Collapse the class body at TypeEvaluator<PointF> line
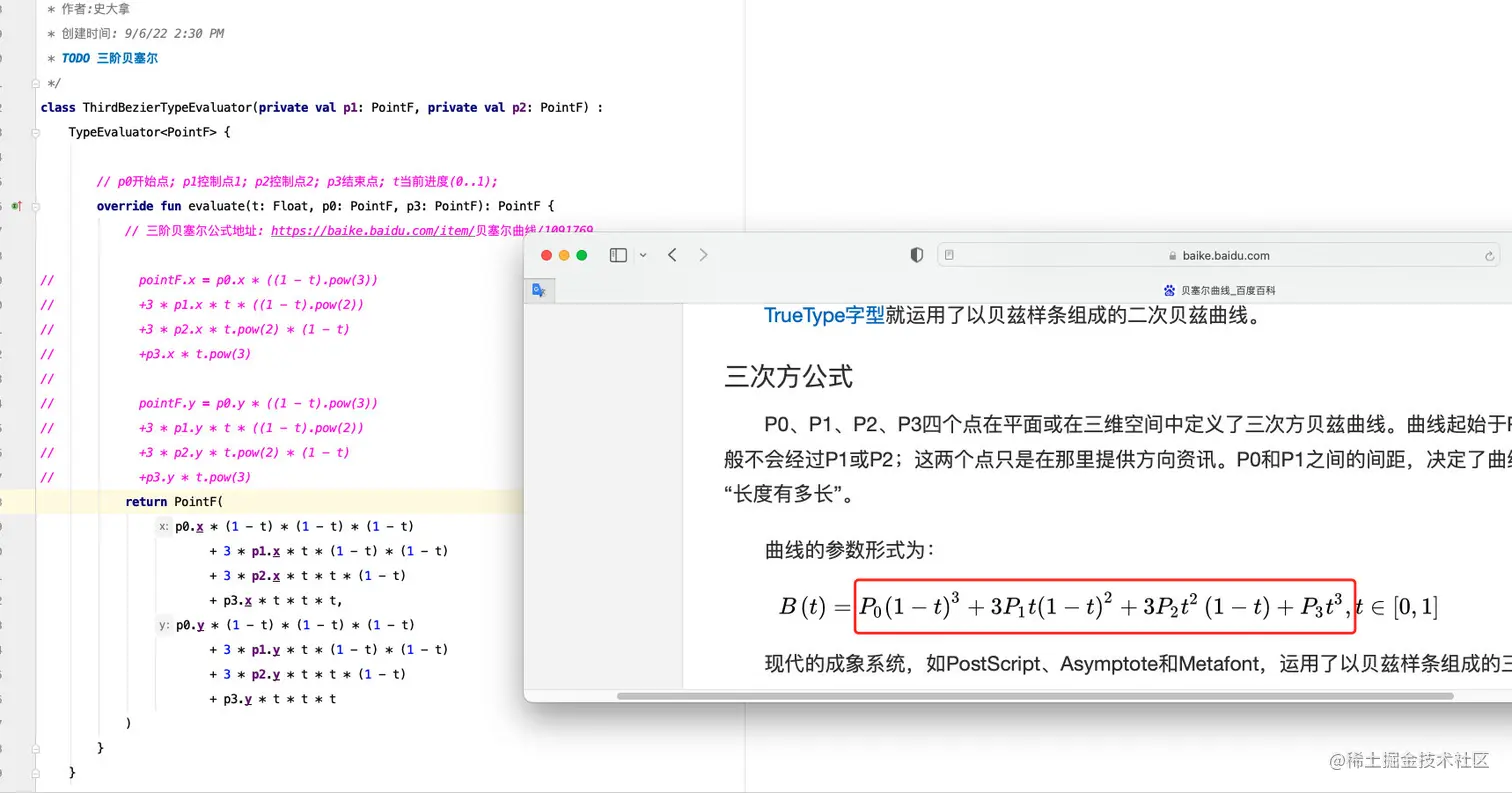Viewport: 1512px width, 793px height. (x=36, y=132)
